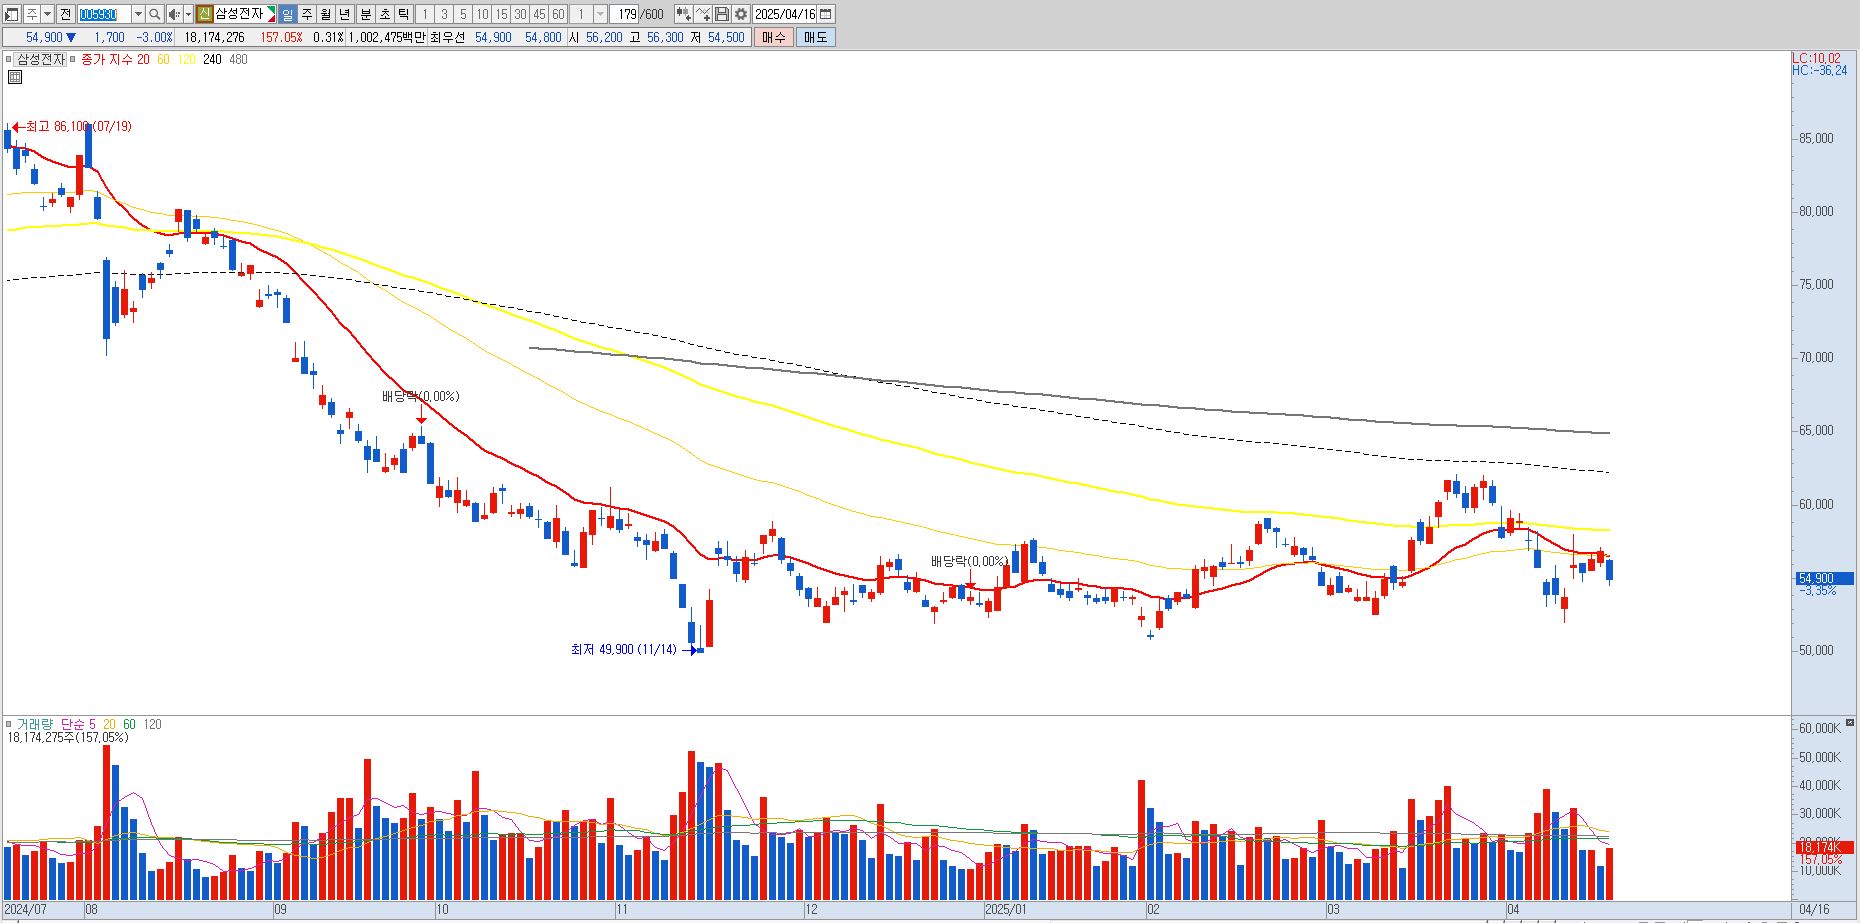Click the blue 매도 sell button
The height and width of the screenshot is (923, 1860).
coord(815,37)
